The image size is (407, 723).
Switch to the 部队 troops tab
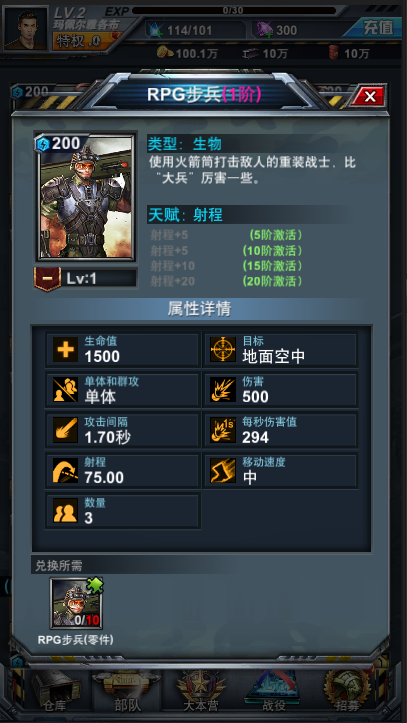point(127,692)
